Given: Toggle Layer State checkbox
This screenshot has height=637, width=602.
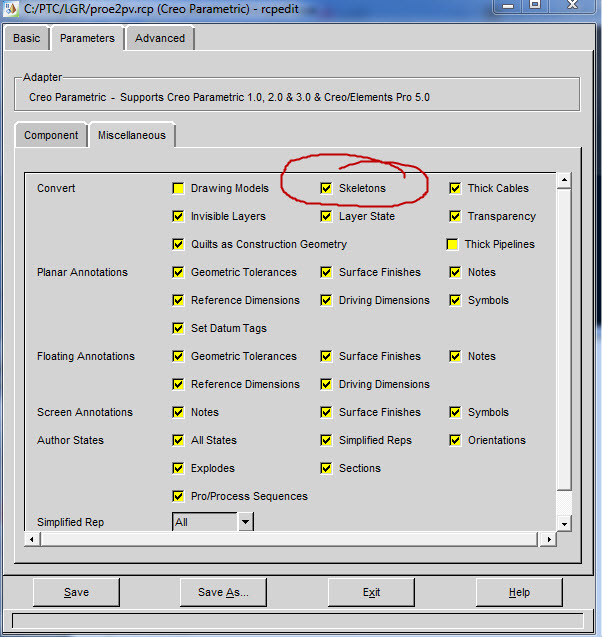Looking at the screenshot, I should (326, 216).
